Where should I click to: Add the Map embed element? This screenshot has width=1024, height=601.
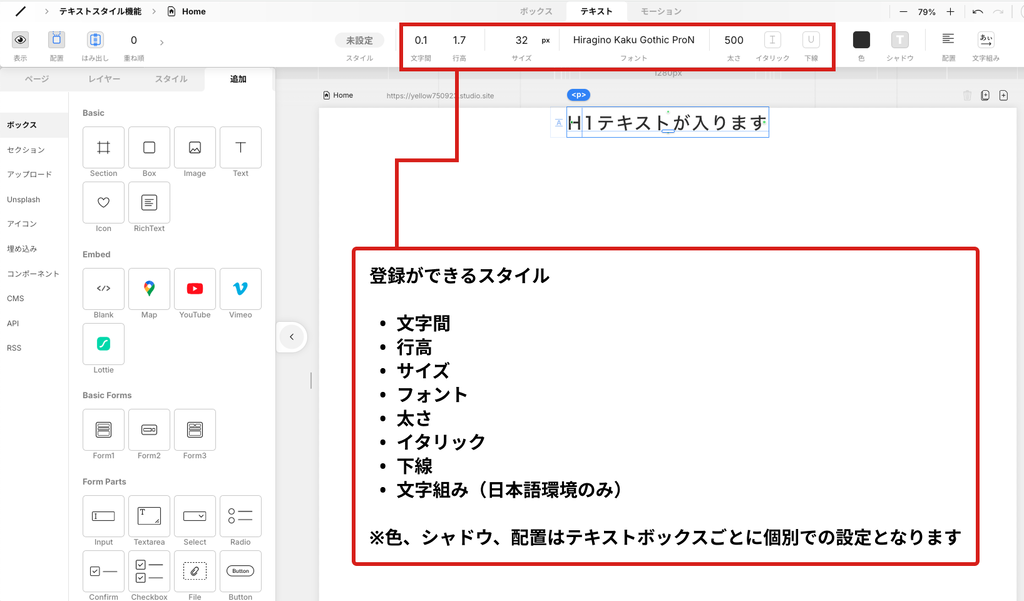point(149,289)
